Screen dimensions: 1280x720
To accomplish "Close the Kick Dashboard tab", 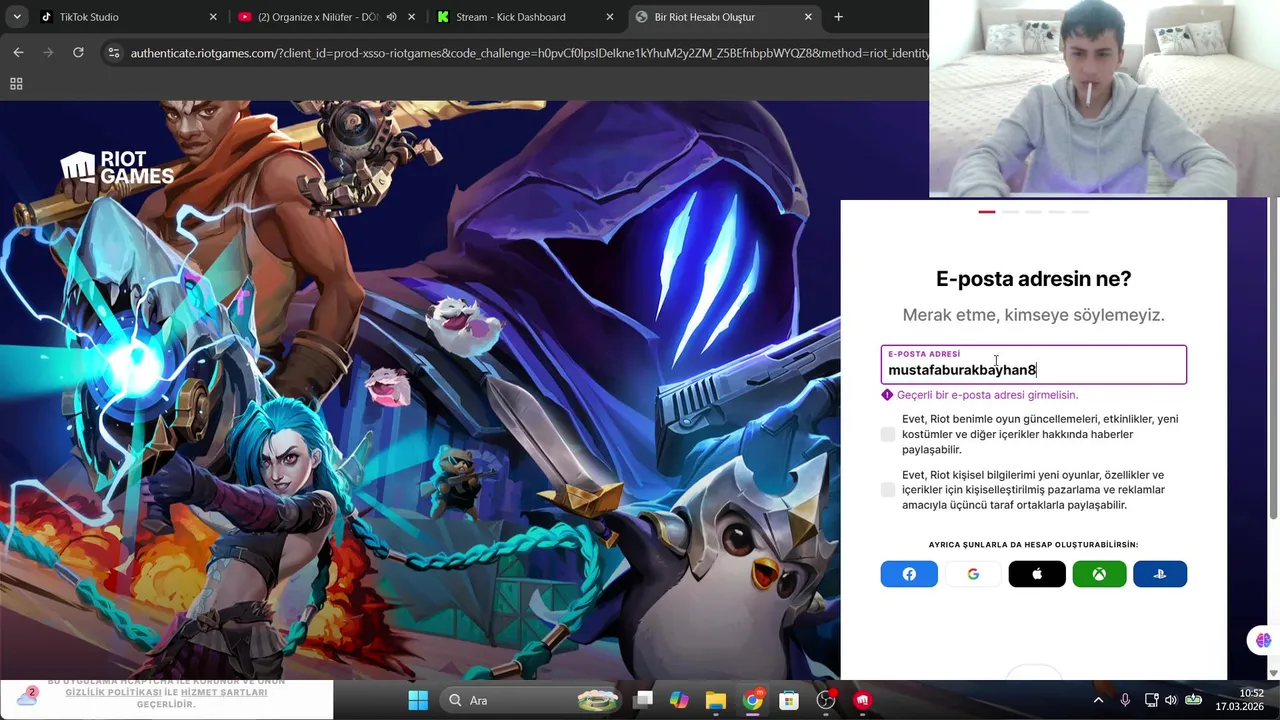I will (610, 17).
